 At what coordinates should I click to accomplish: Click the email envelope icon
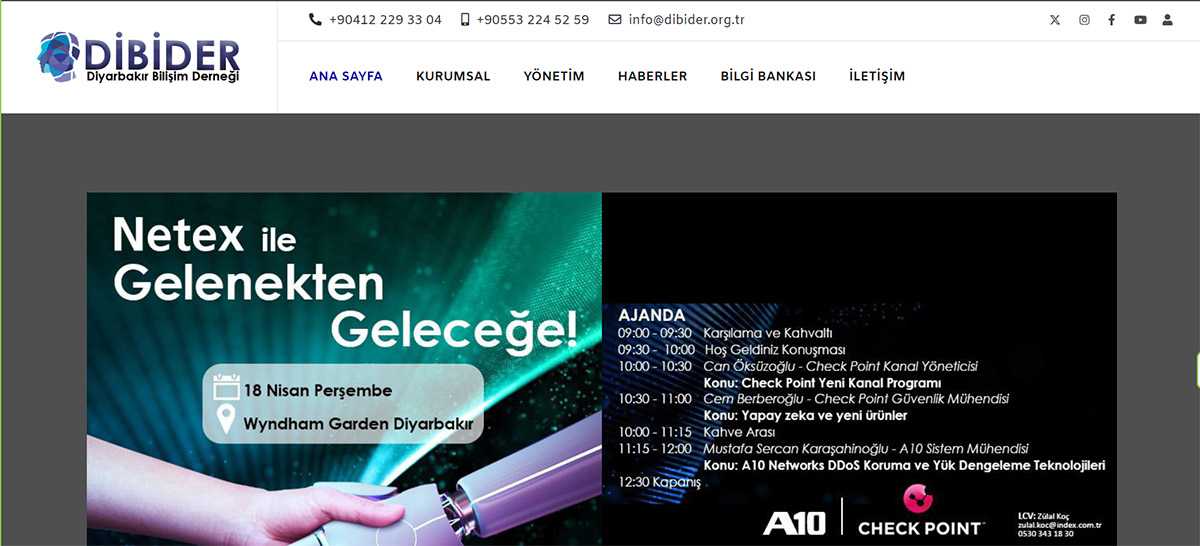pyautogui.click(x=615, y=19)
